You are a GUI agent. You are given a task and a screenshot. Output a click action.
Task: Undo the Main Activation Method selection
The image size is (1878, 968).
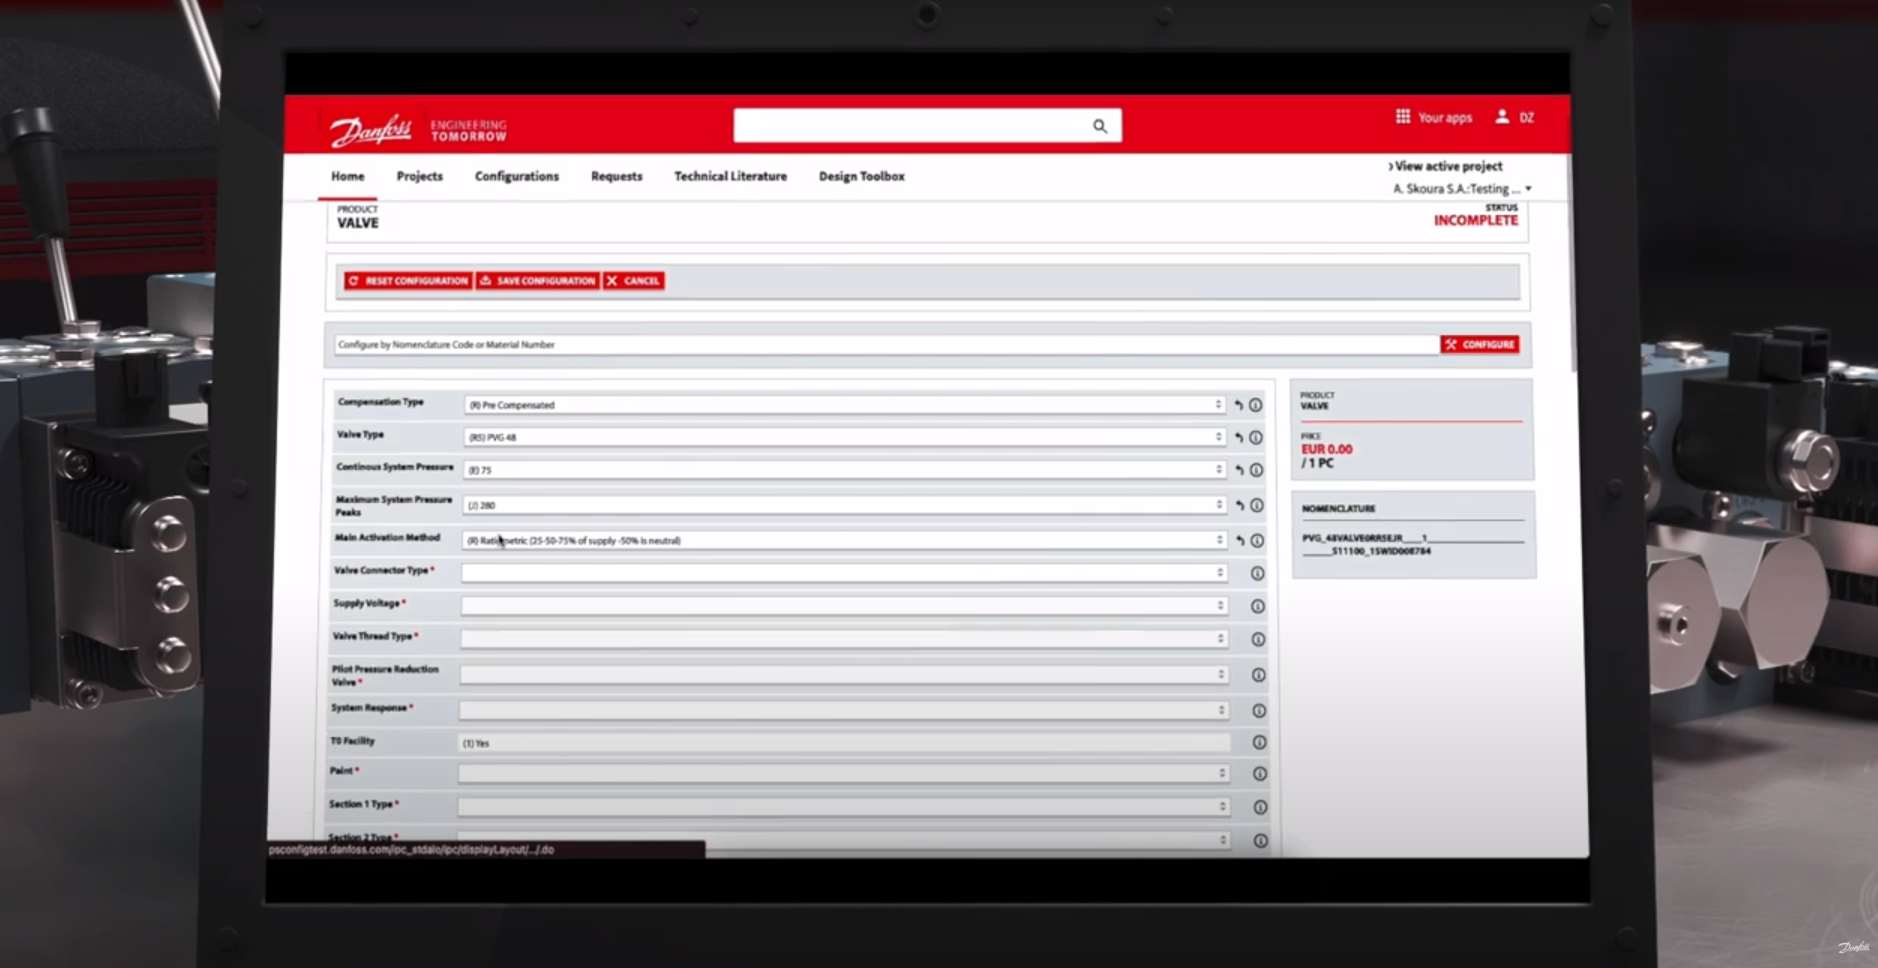point(1240,540)
